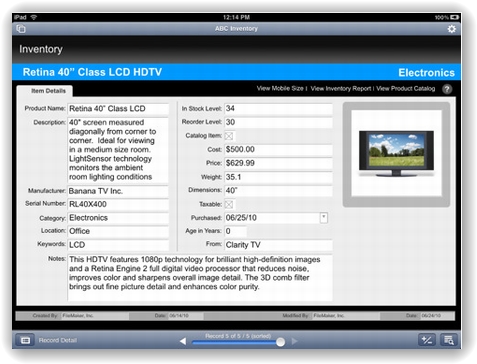
Task: Edit the Weight field 35.1
Action: (x=278, y=177)
